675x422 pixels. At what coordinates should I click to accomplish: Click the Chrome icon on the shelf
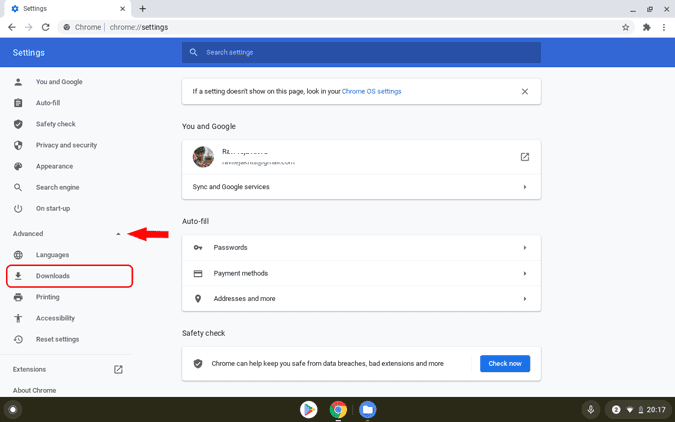(338, 410)
